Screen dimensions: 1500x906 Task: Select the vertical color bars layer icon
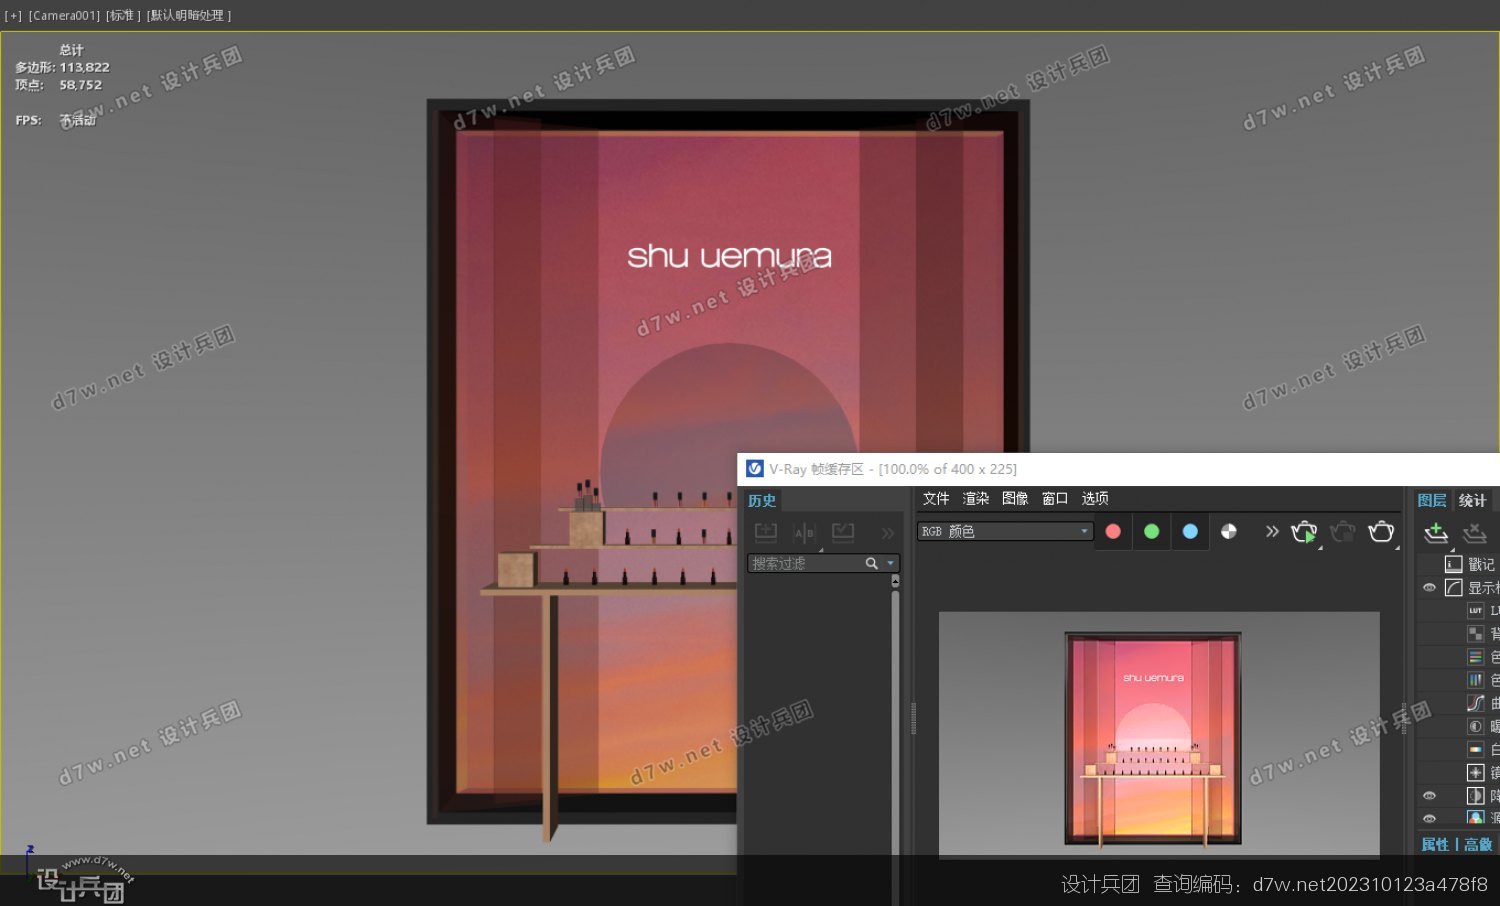point(1475,680)
